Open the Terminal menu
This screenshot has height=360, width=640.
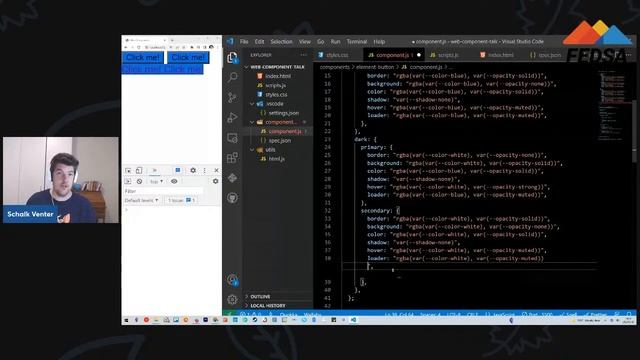click(357, 42)
